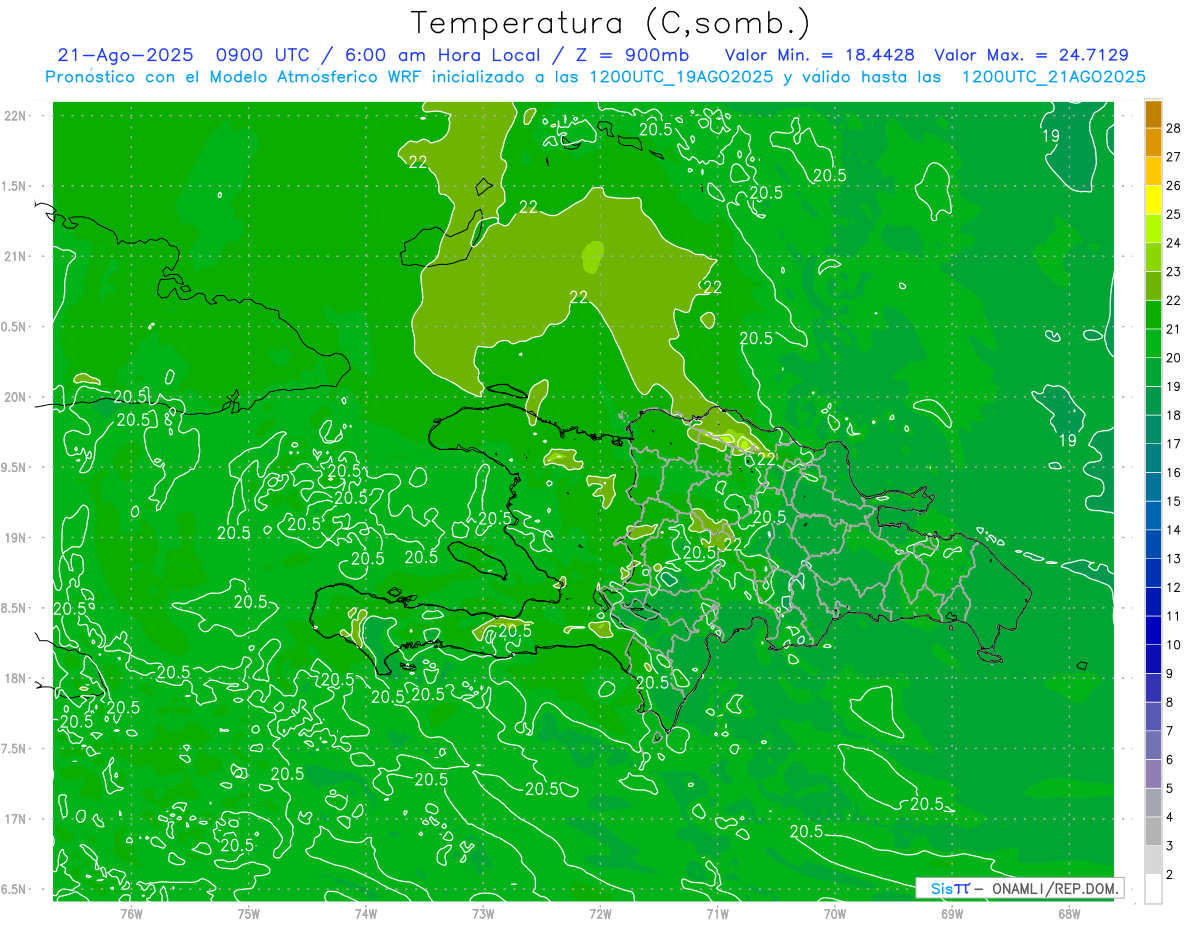Screen dimensions: 1200x927
Task: Click the color bar segment between 22 and 23
Action: tap(1153, 286)
